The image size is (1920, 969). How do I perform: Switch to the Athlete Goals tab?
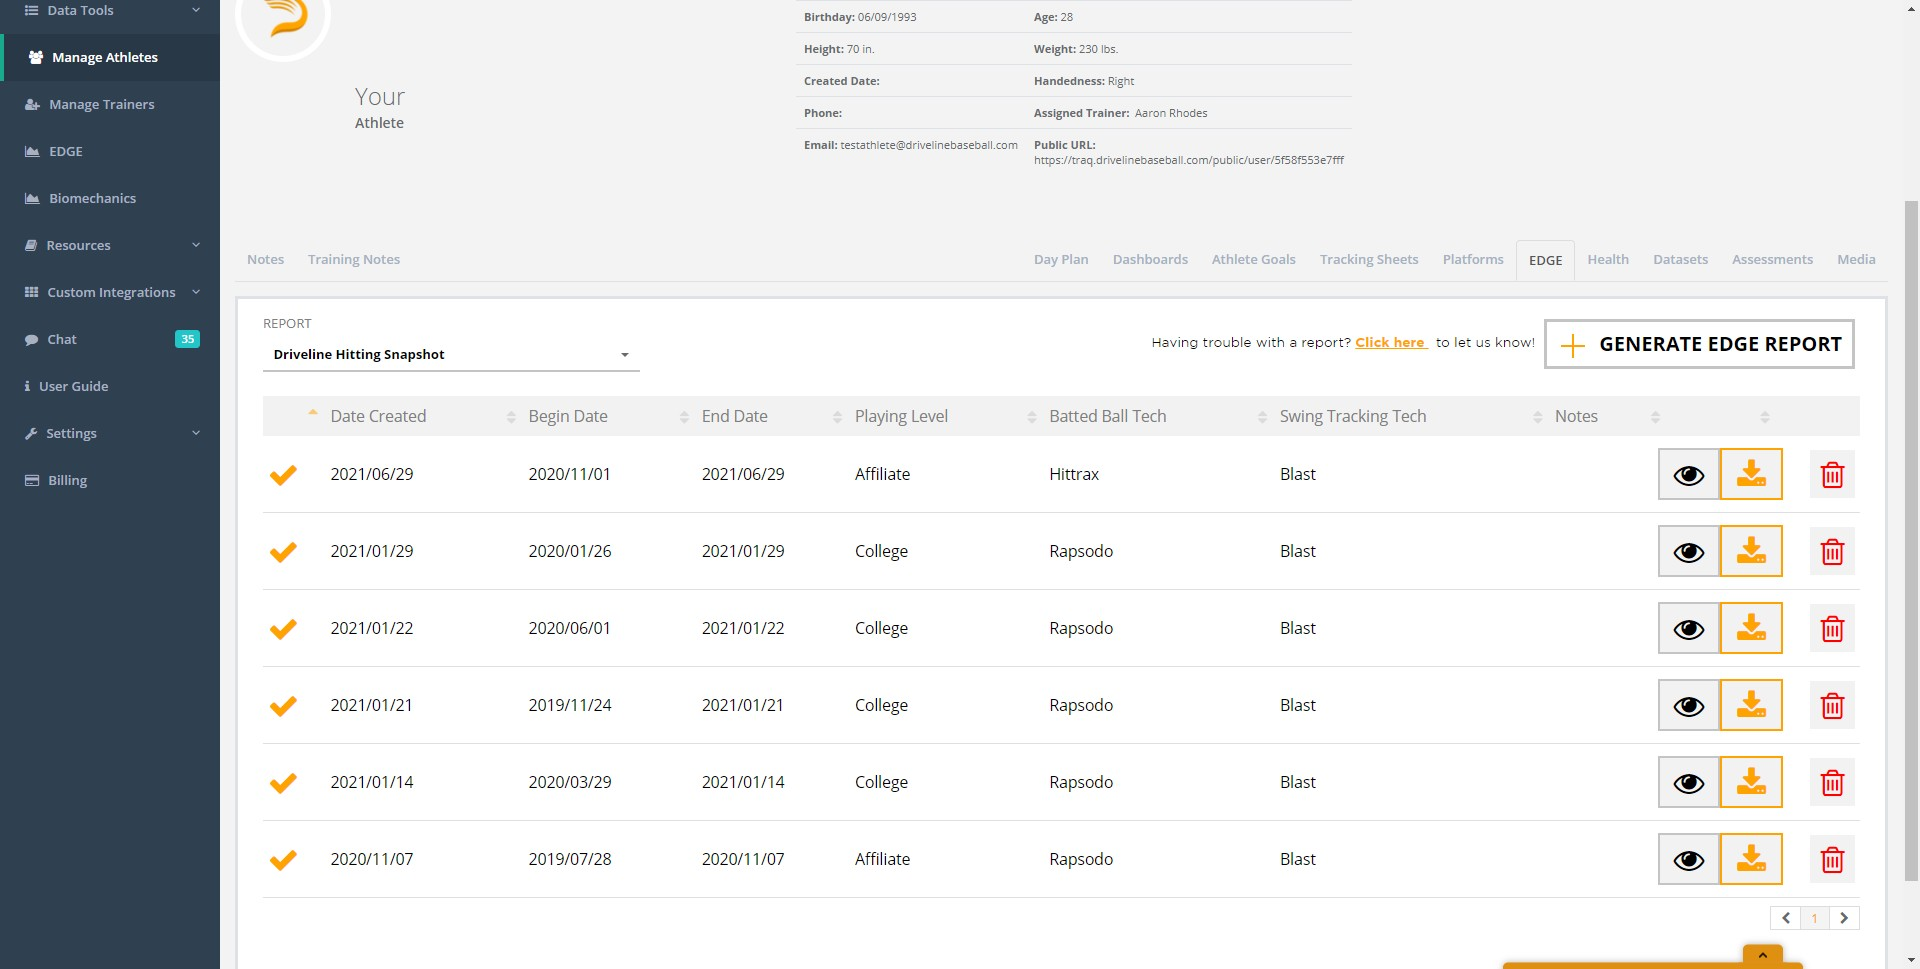pyautogui.click(x=1254, y=259)
